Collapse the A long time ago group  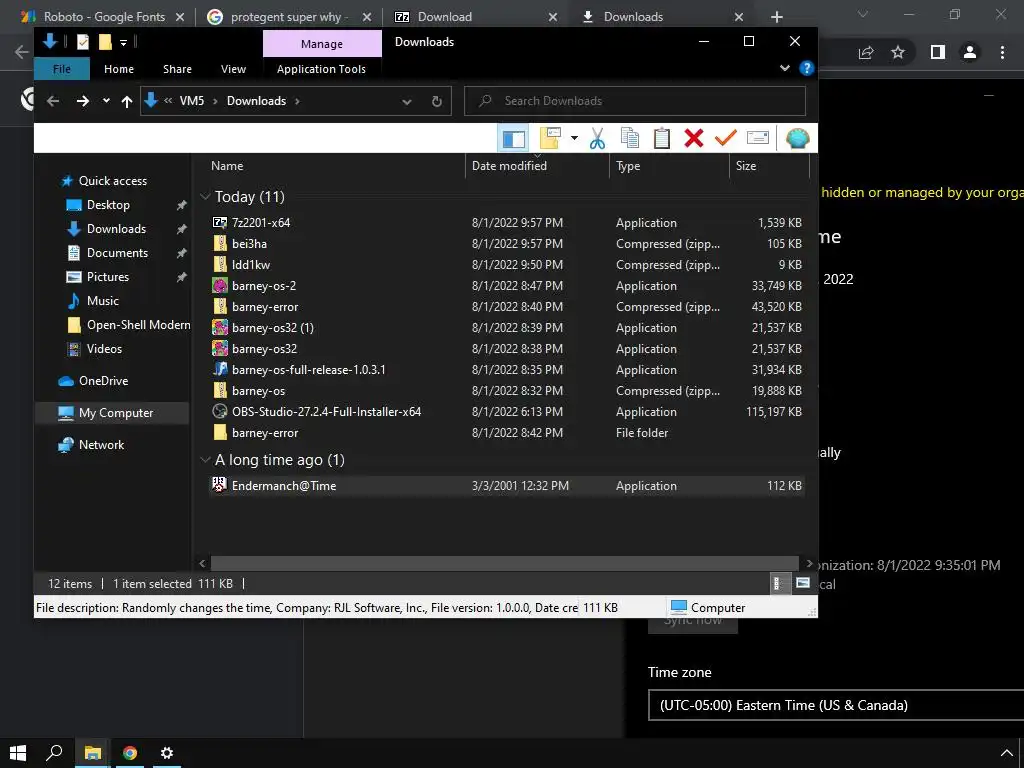(x=205, y=460)
